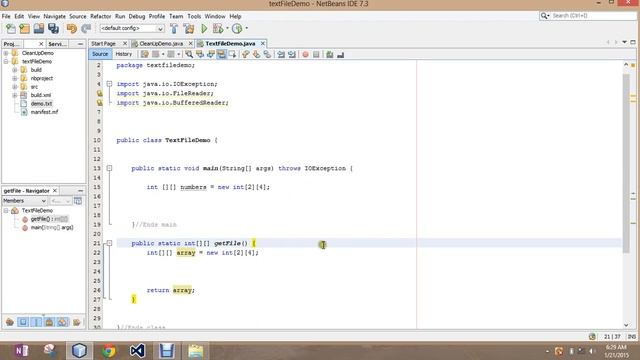Click the Next Bookmark icon

click(256, 54)
